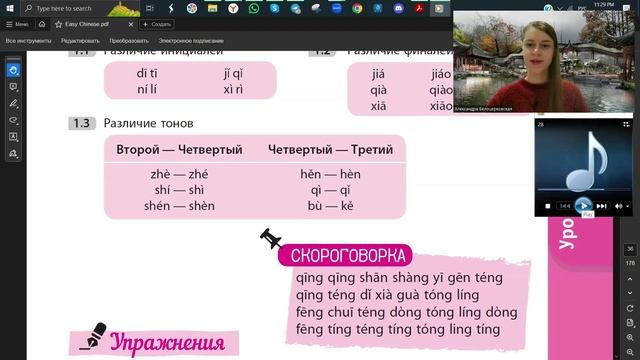Screen dimensions: 640x360
Task: Open Windows Start menu
Action: tap(9, 8)
